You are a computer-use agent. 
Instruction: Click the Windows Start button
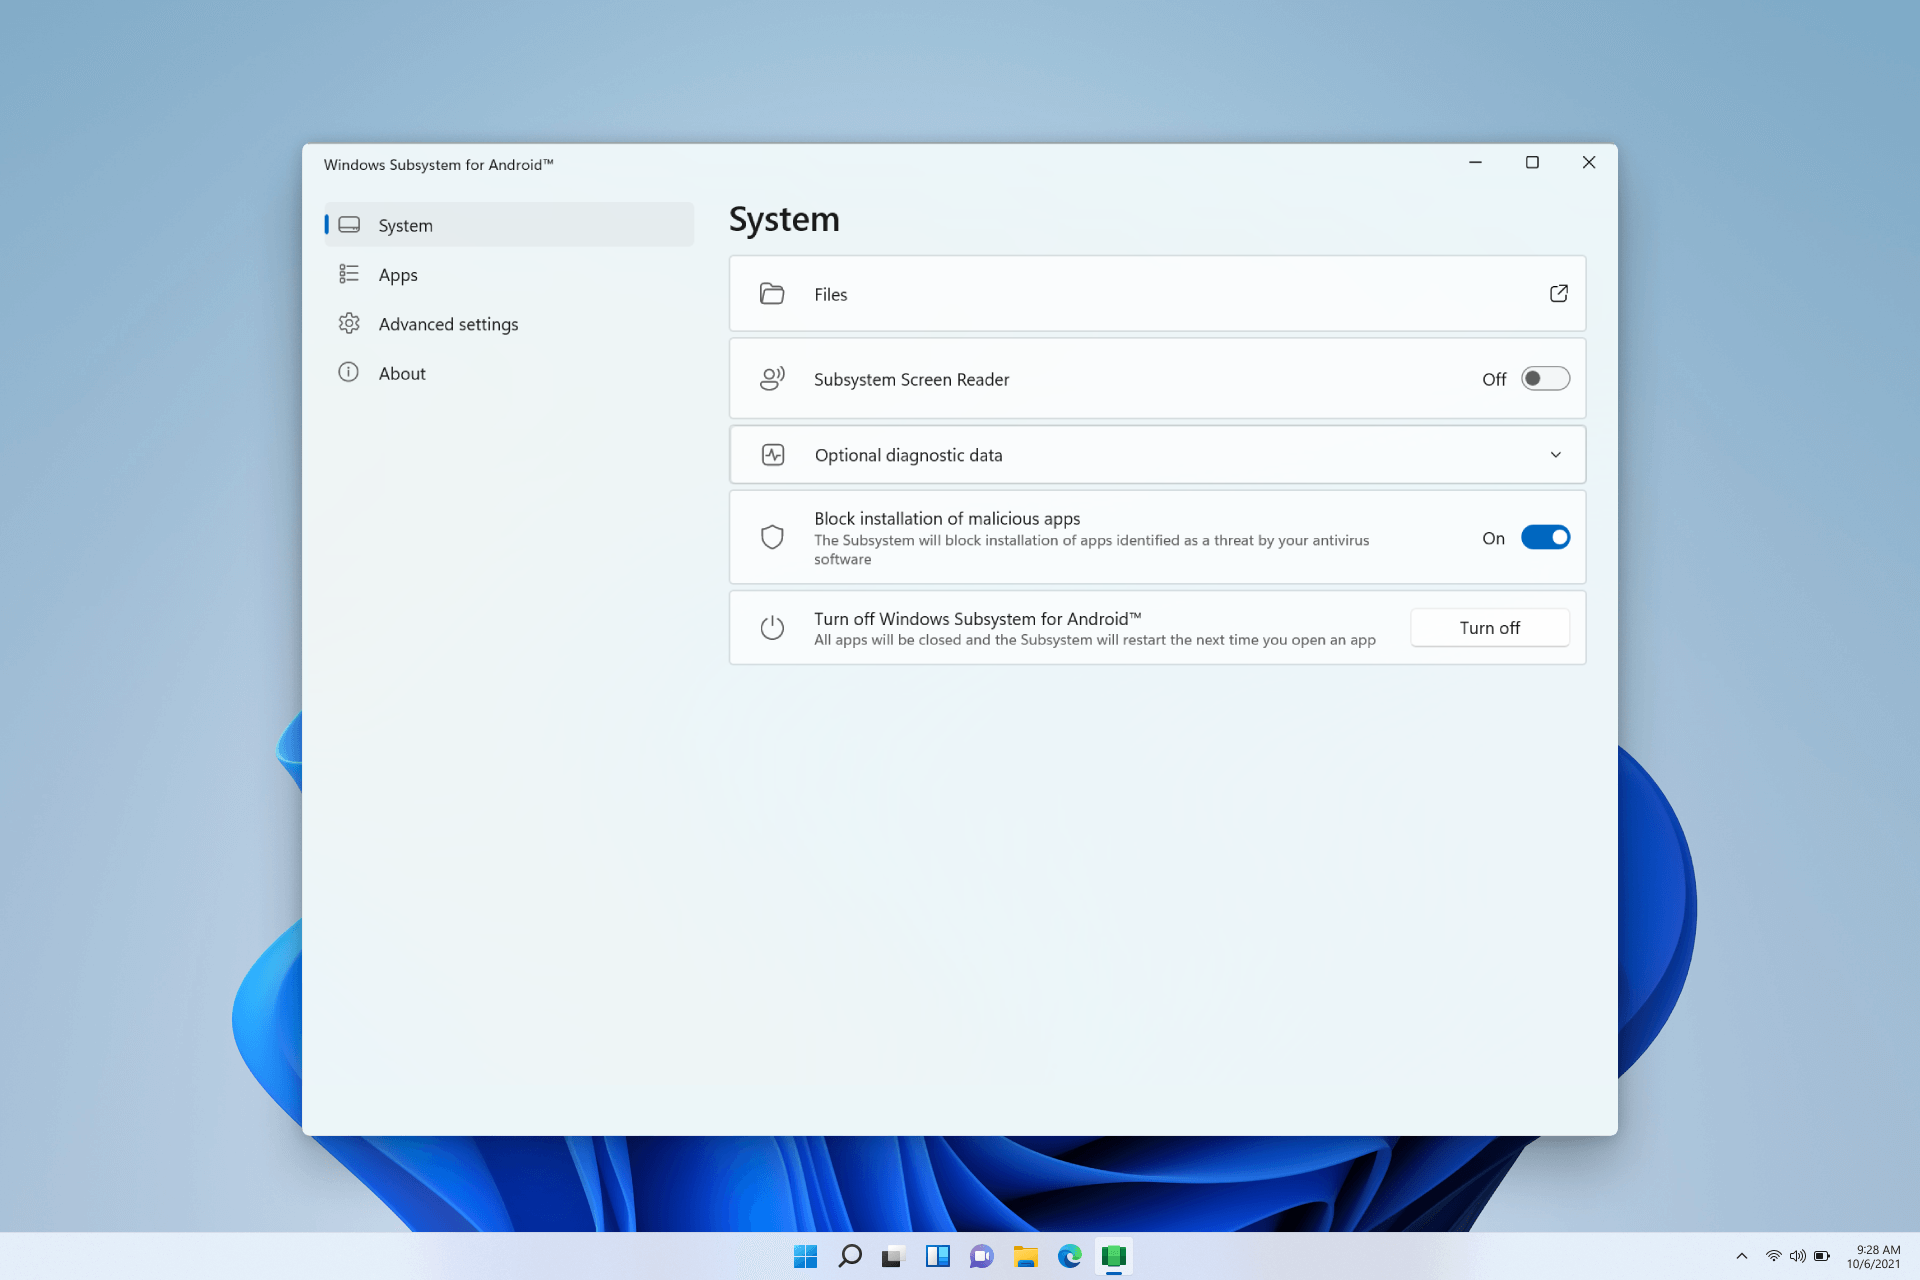[803, 1256]
